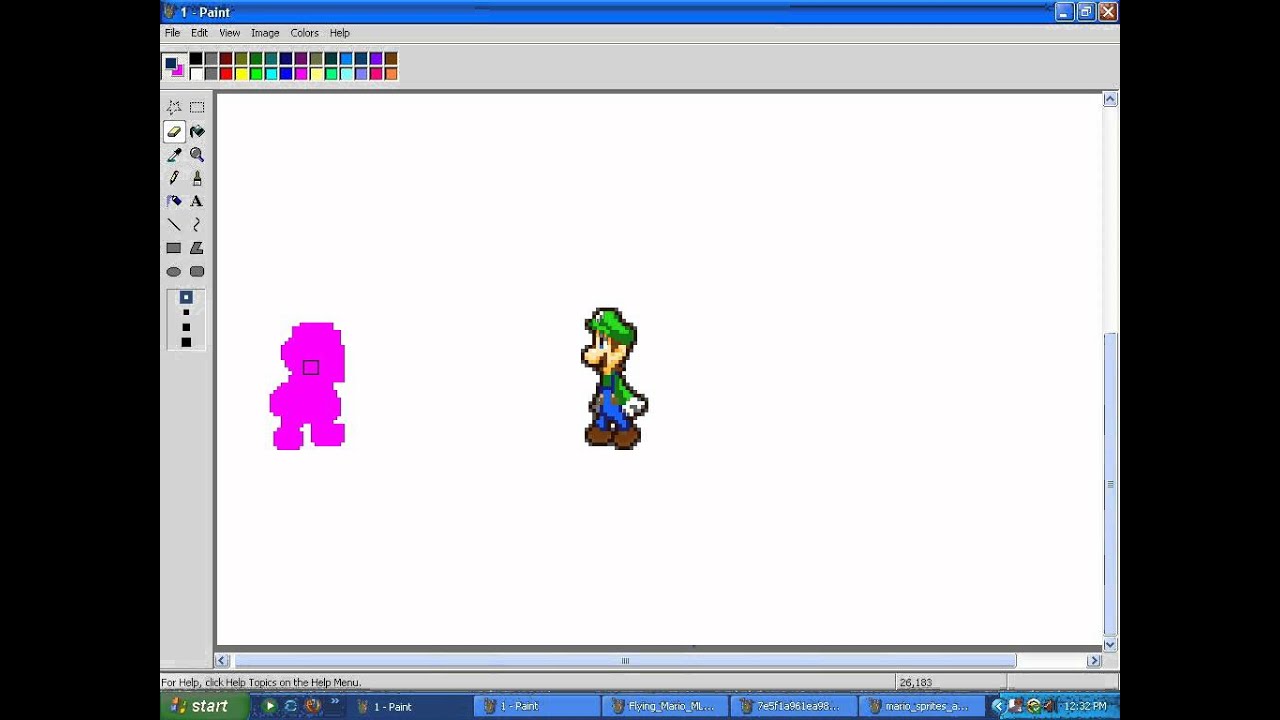Select the Ellipse shape tool
This screenshot has height=720, width=1280.
[174, 271]
